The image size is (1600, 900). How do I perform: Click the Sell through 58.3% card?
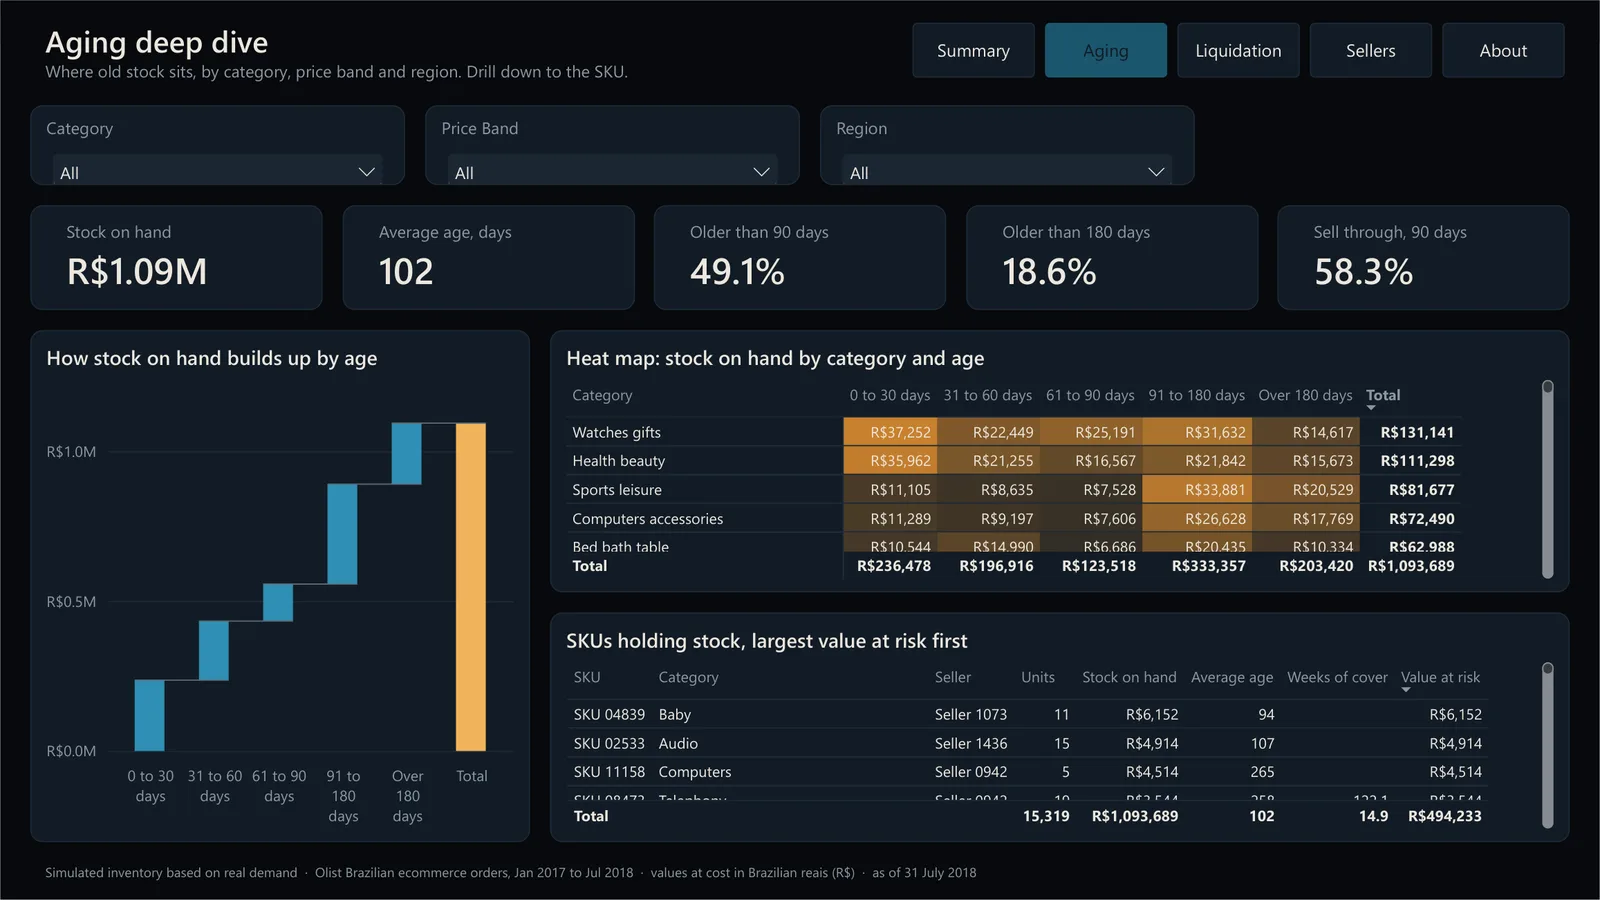point(1423,257)
